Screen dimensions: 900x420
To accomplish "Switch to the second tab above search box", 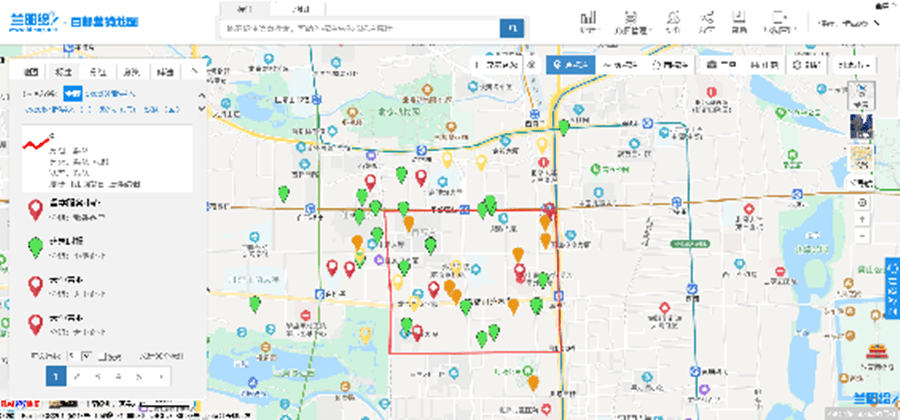I will (x=298, y=9).
